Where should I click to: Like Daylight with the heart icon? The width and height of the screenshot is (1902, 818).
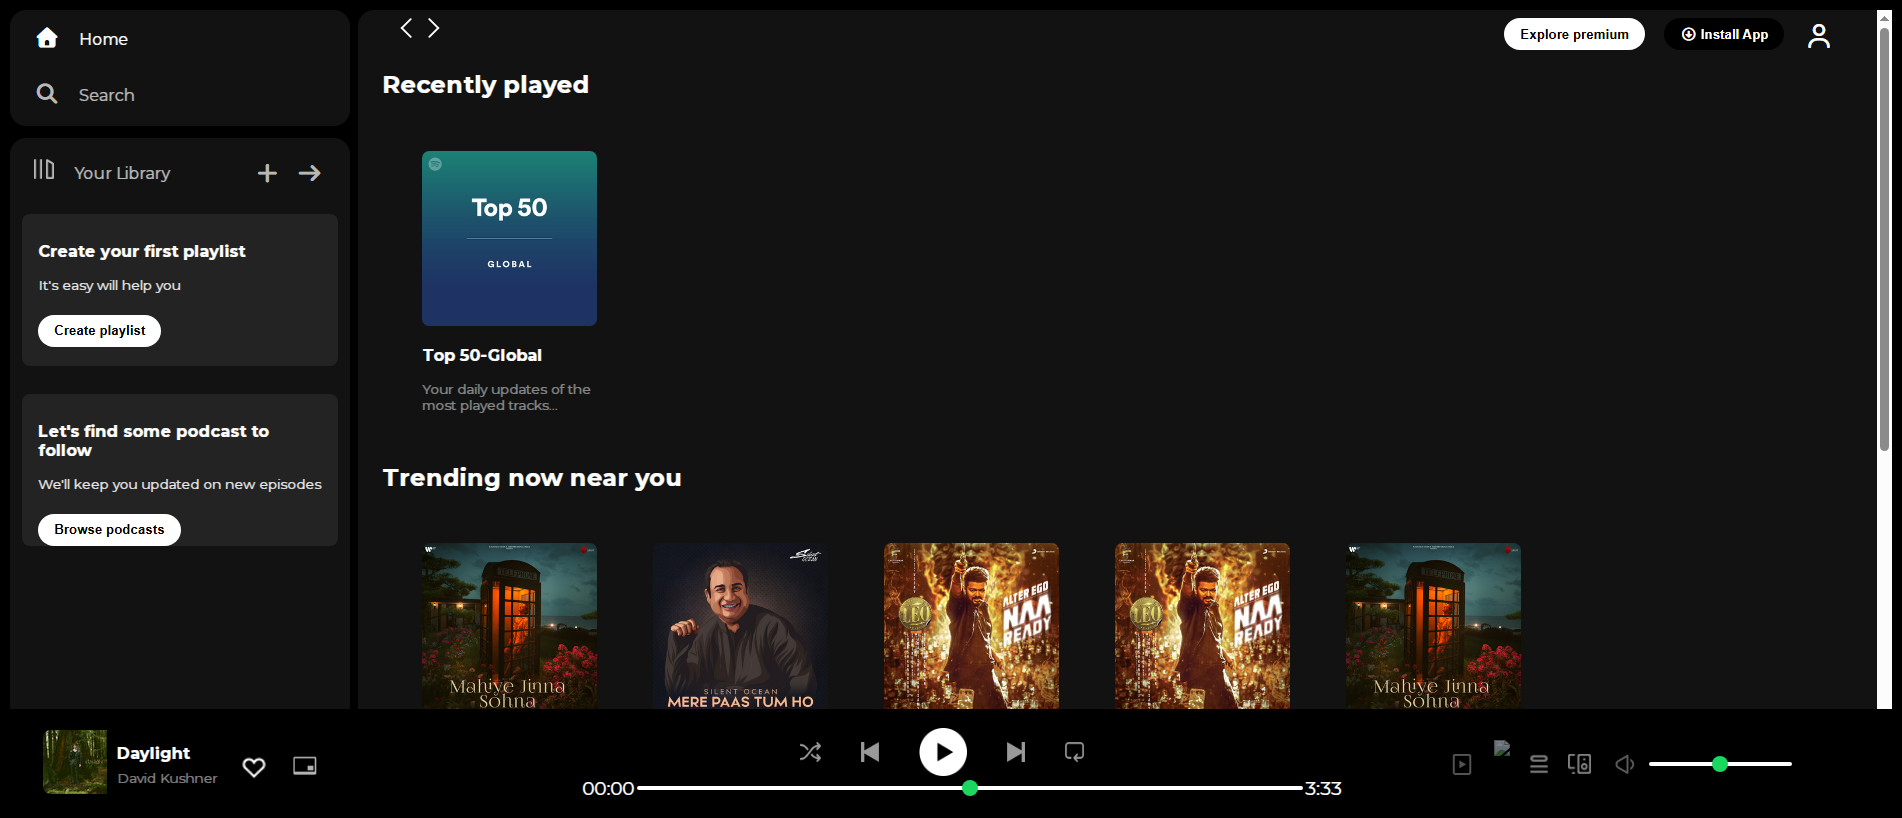254,767
